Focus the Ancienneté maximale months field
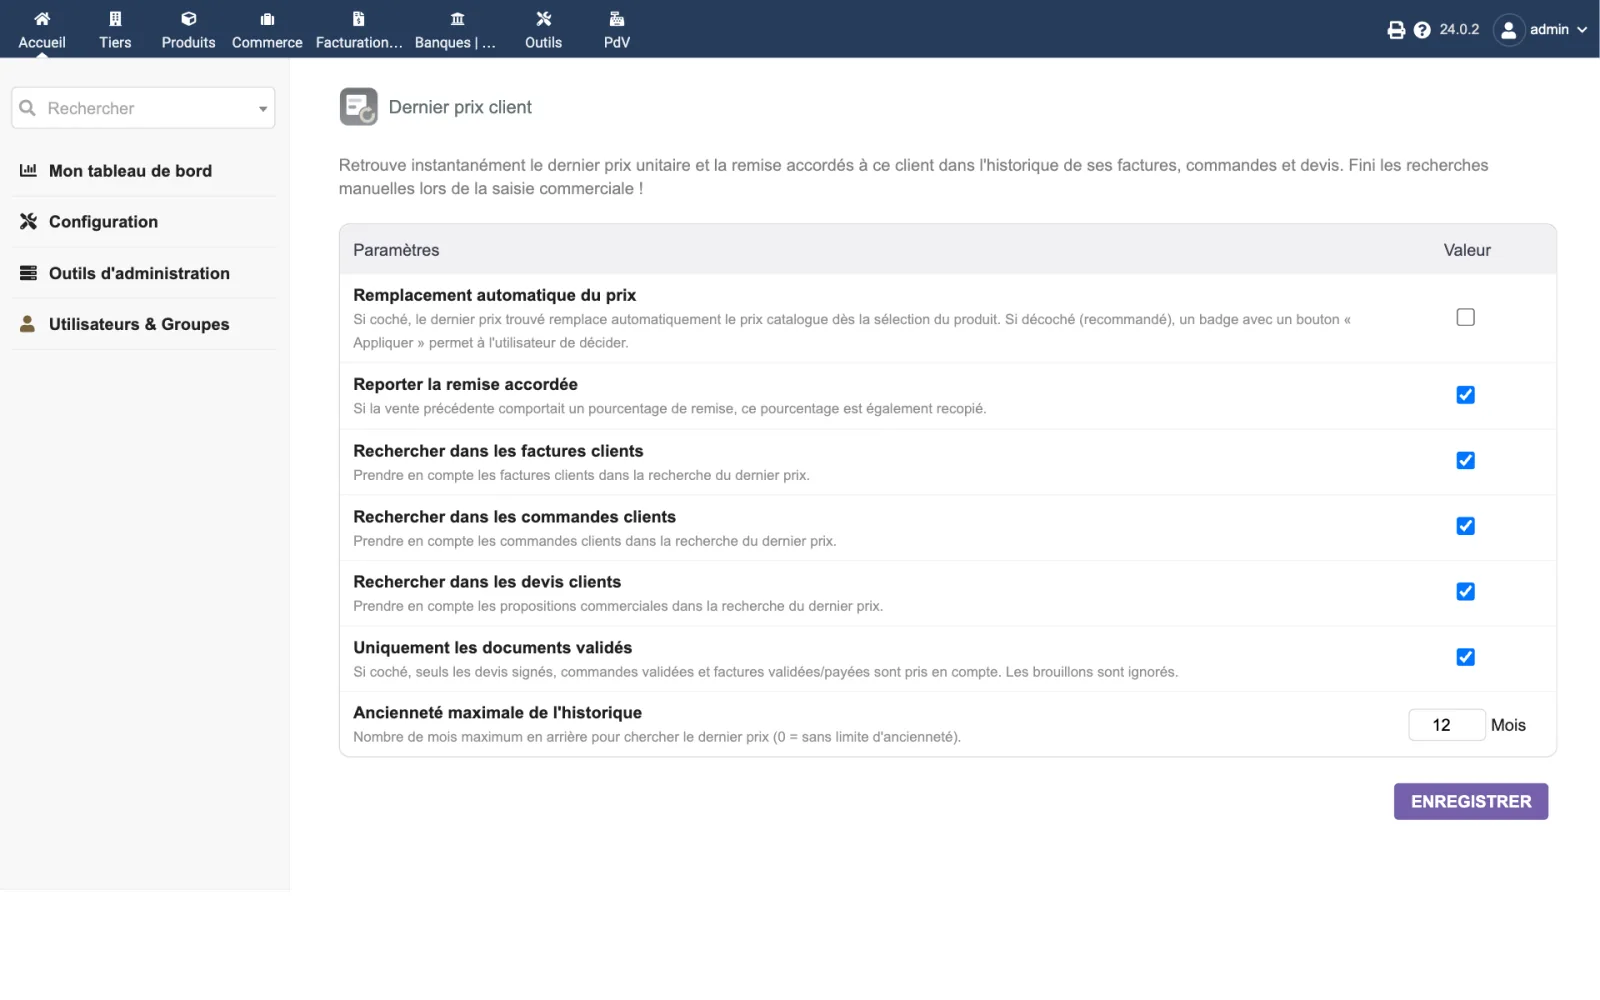Image resolution: width=1600 pixels, height=1000 pixels. click(1446, 725)
